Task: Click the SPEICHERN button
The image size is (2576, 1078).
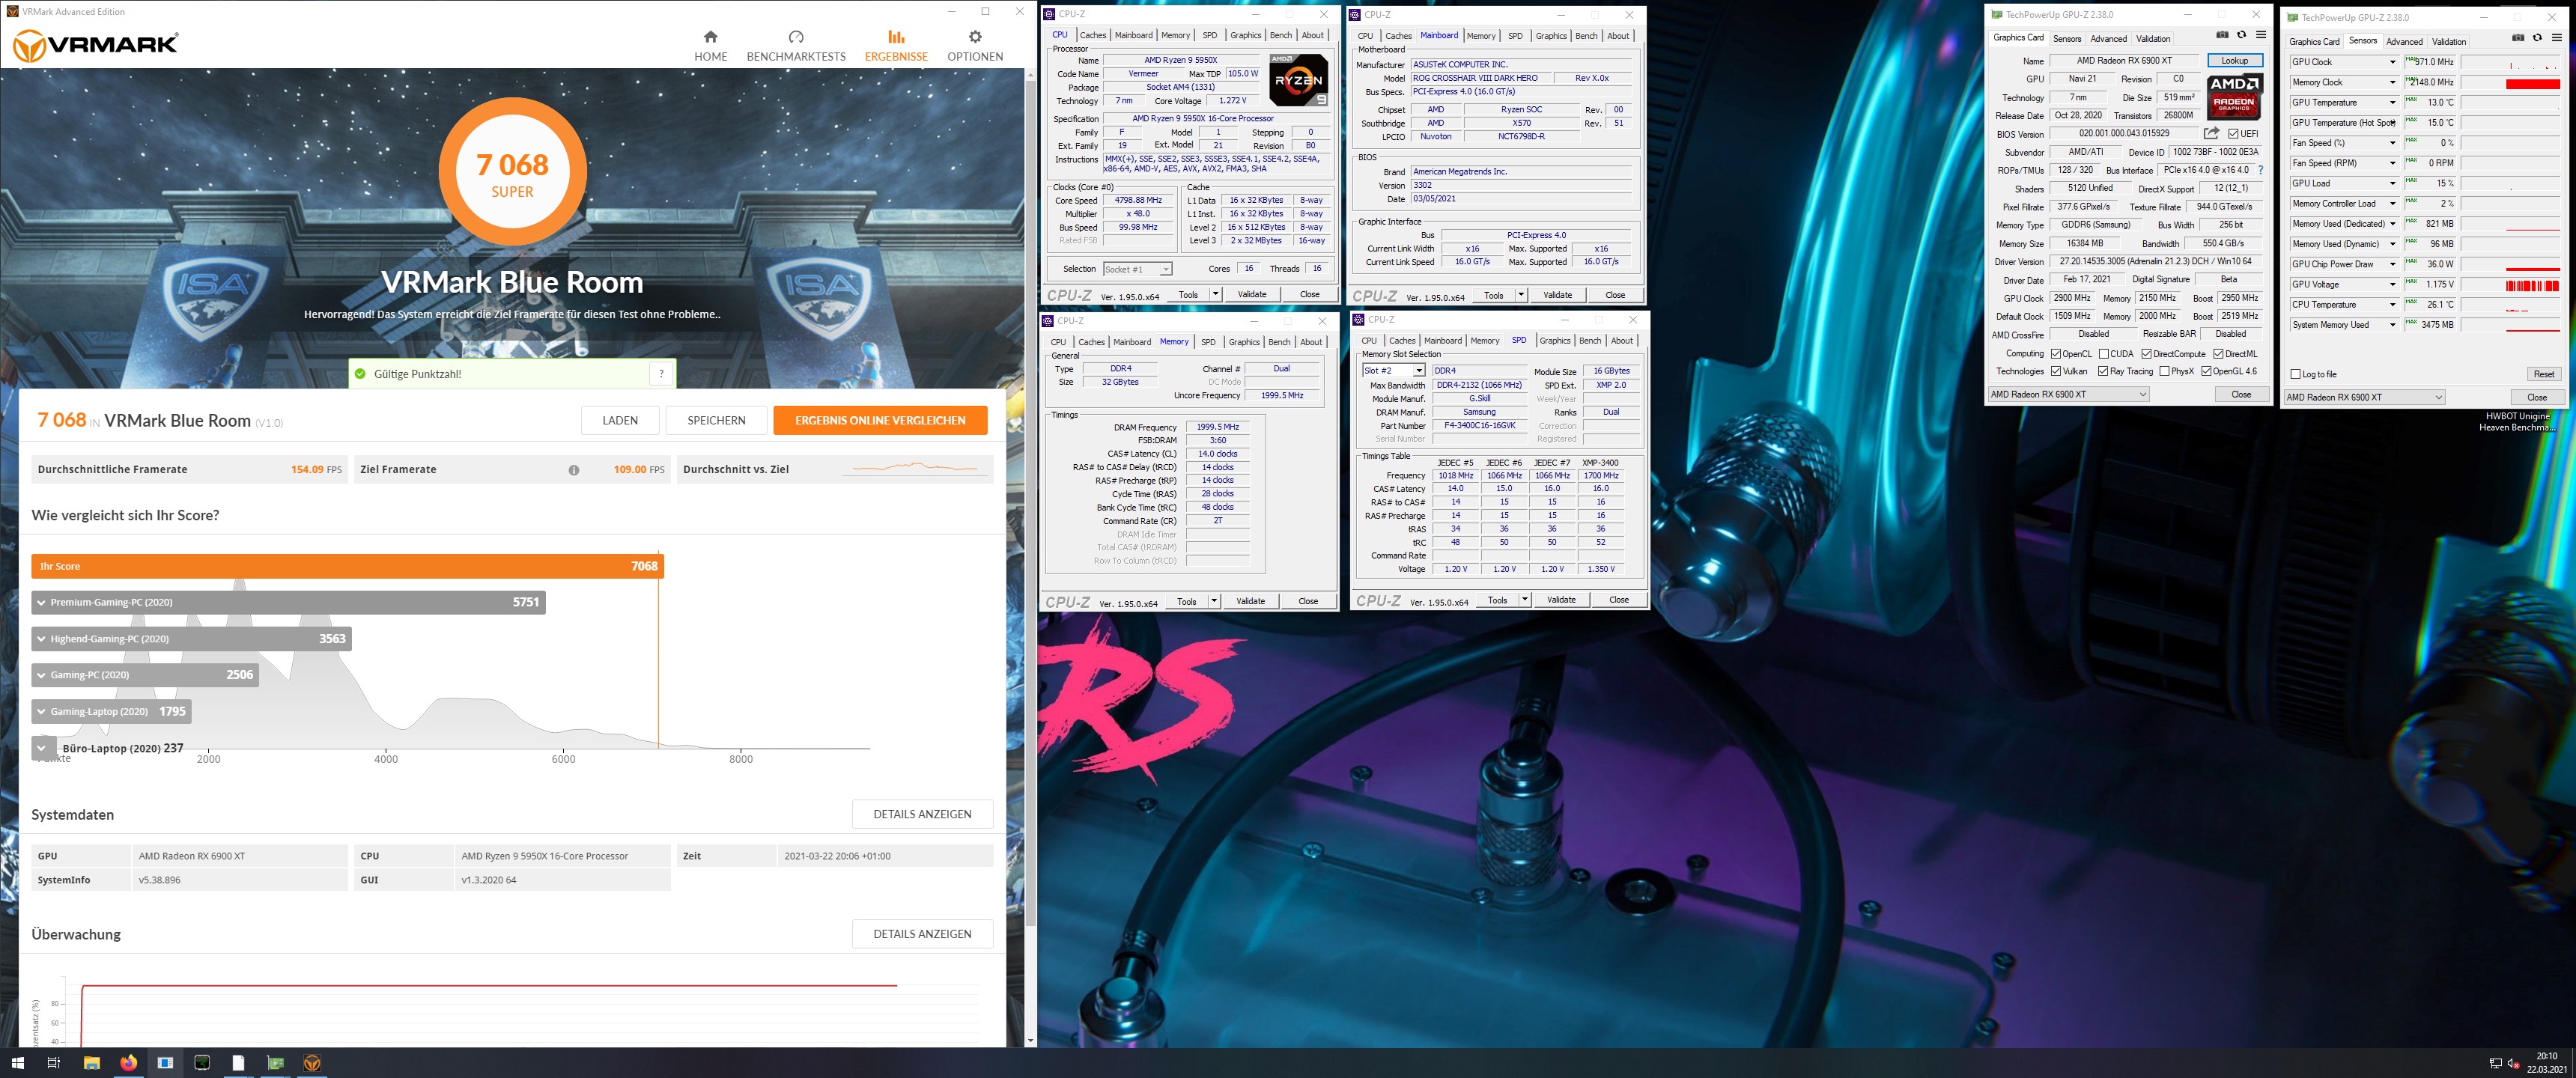Action: 716,420
